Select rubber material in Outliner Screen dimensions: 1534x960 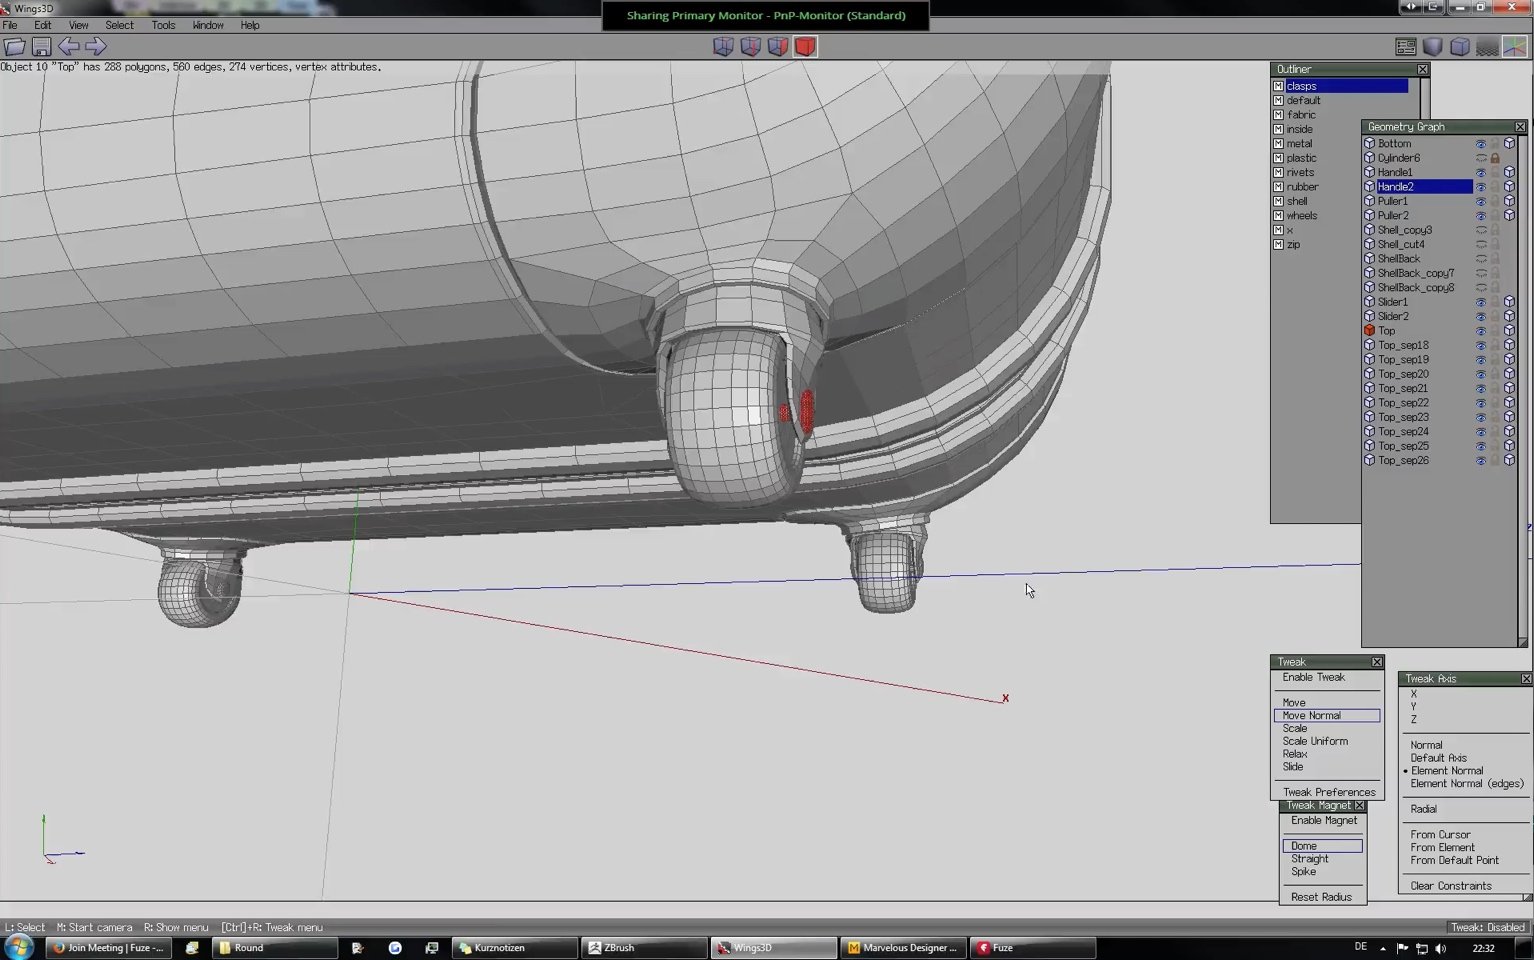point(1302,187)
